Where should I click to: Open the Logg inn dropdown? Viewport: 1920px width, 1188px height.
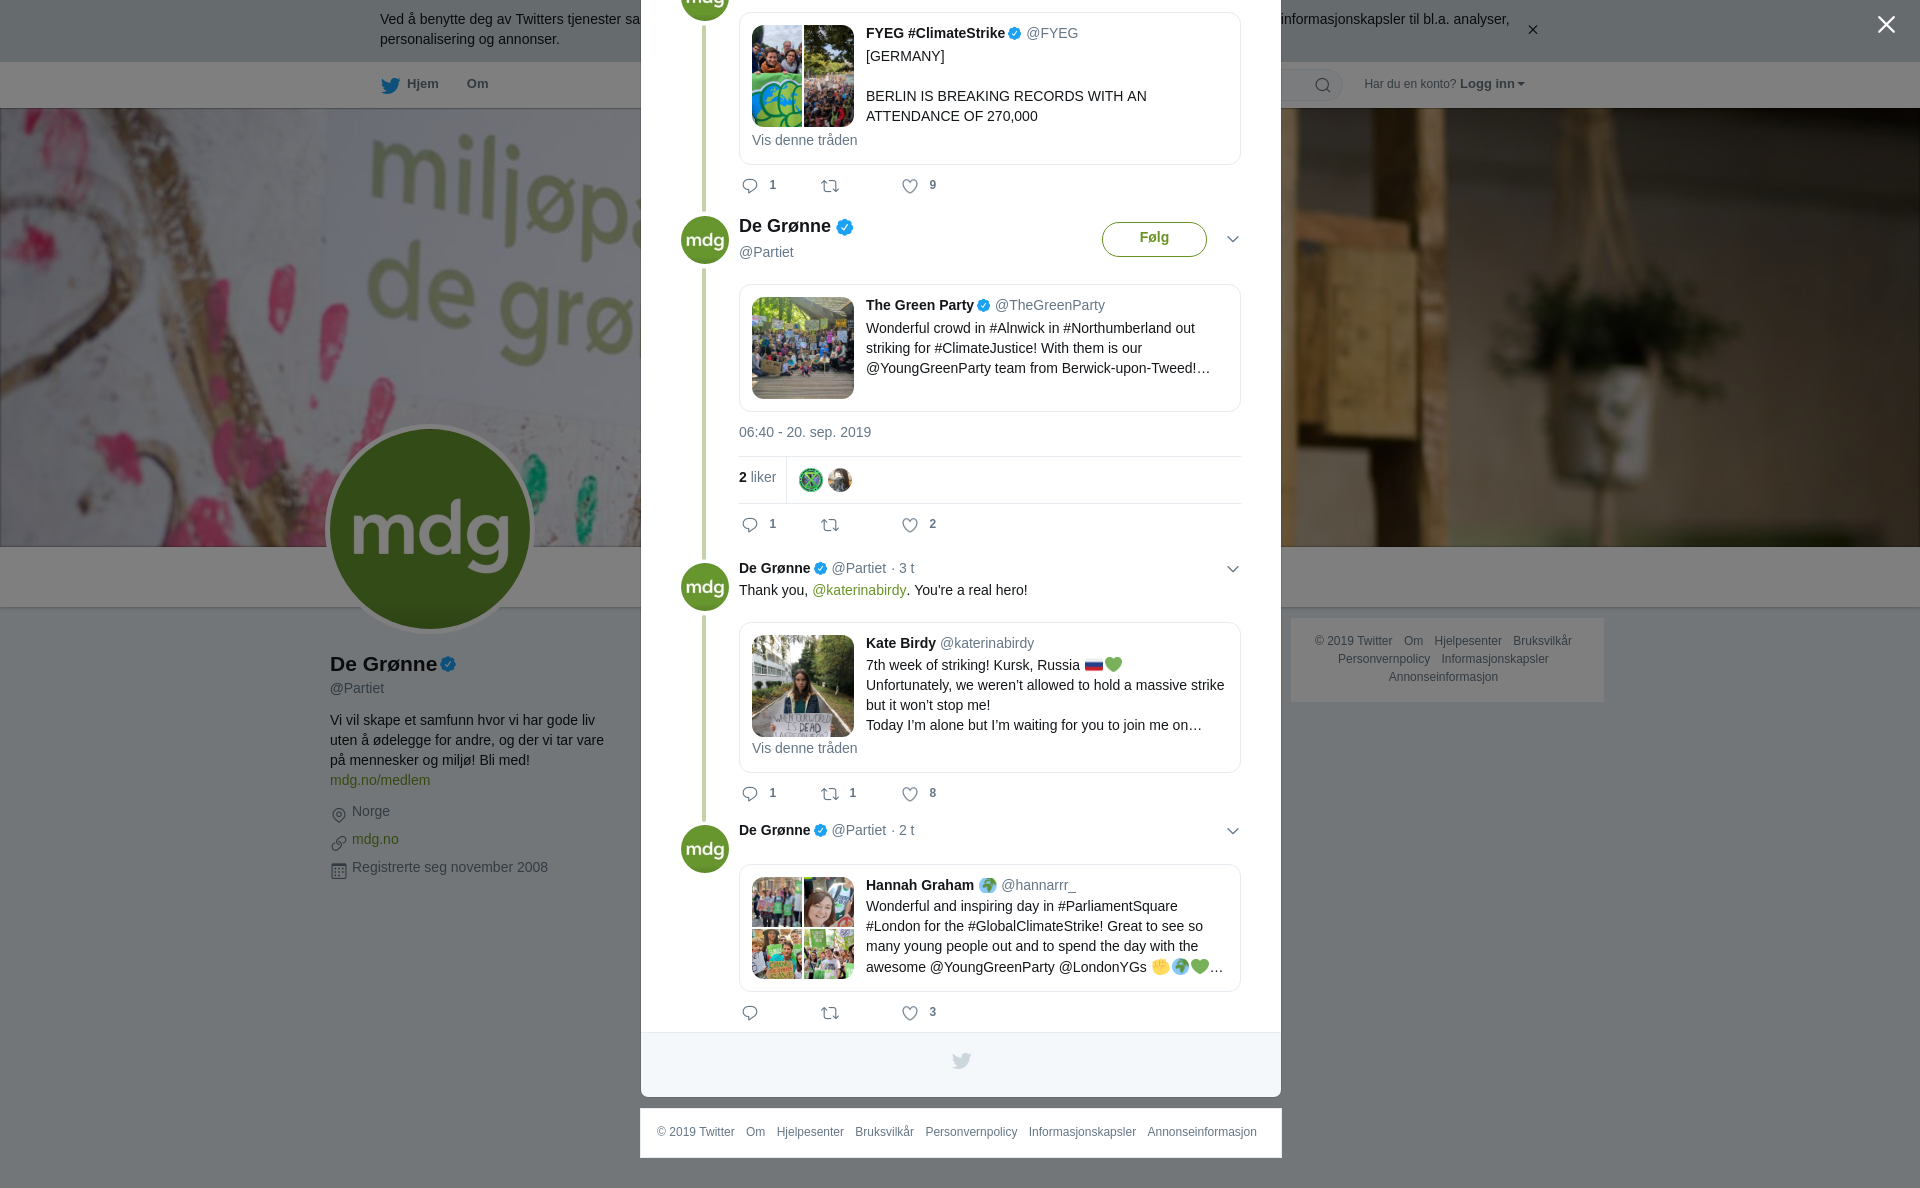coord(1492,84)
